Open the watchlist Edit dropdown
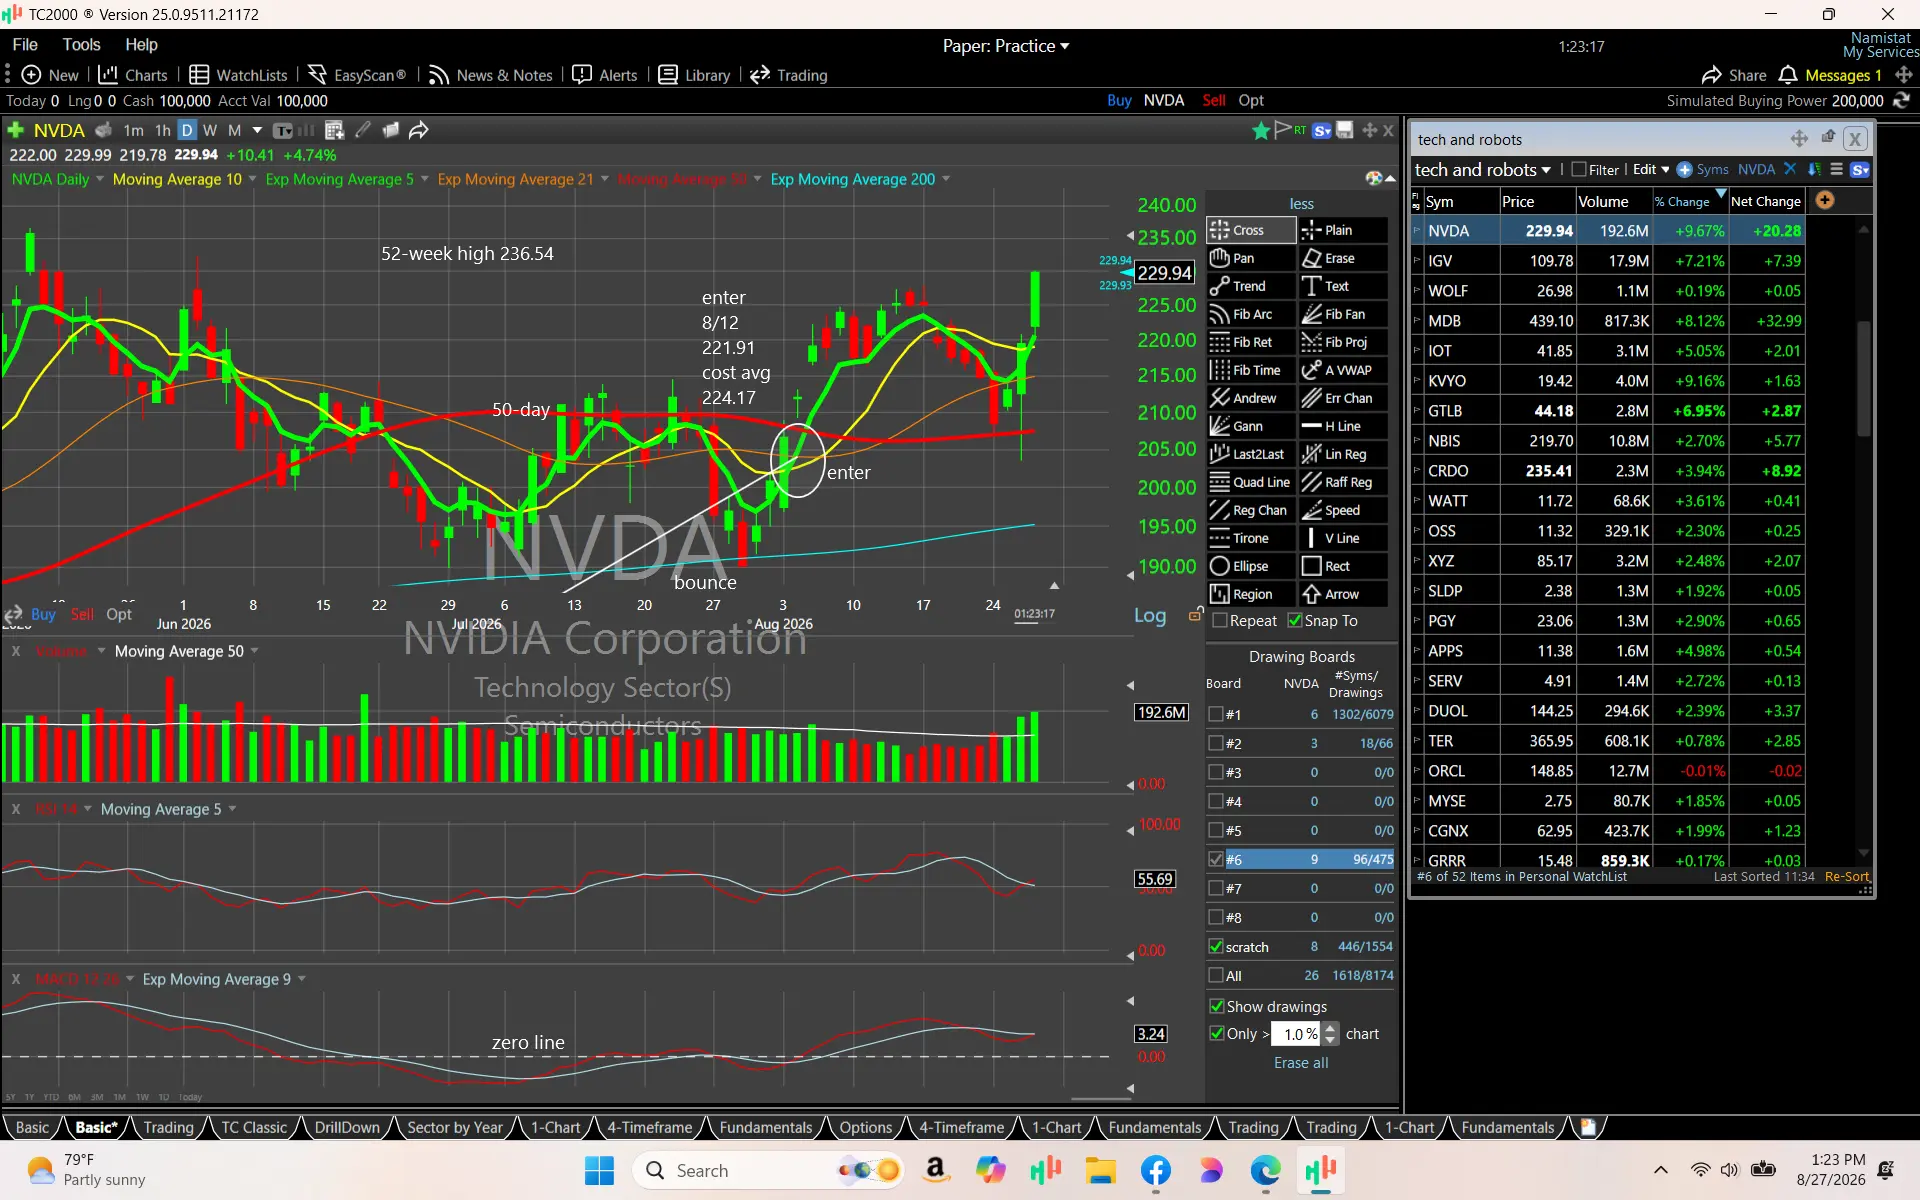Screen dimensions: 1920x1200 (1651, 170)
